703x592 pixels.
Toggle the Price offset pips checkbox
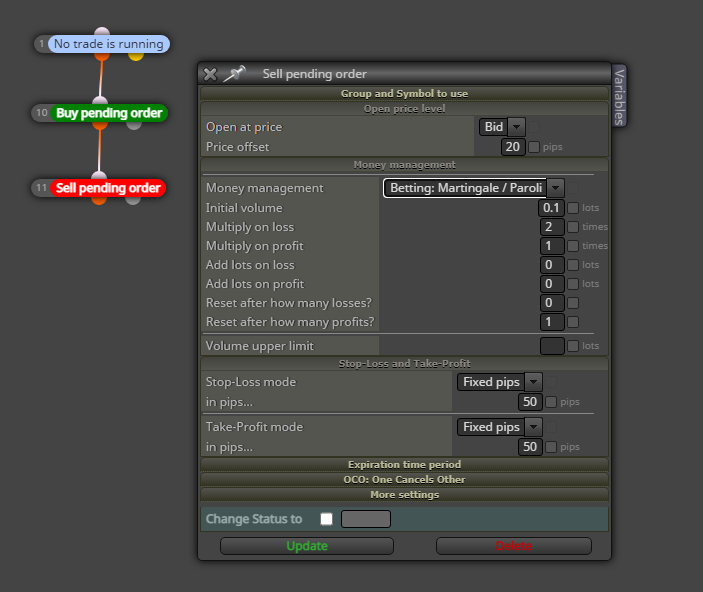[x=534, y=147]
